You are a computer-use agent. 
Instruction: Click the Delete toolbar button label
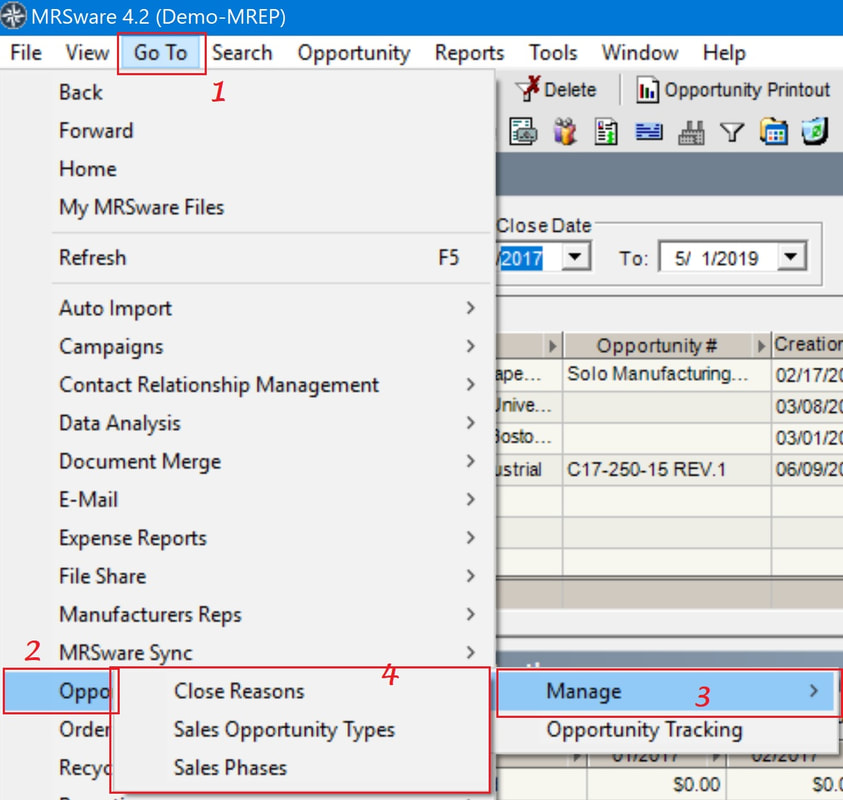570,89
